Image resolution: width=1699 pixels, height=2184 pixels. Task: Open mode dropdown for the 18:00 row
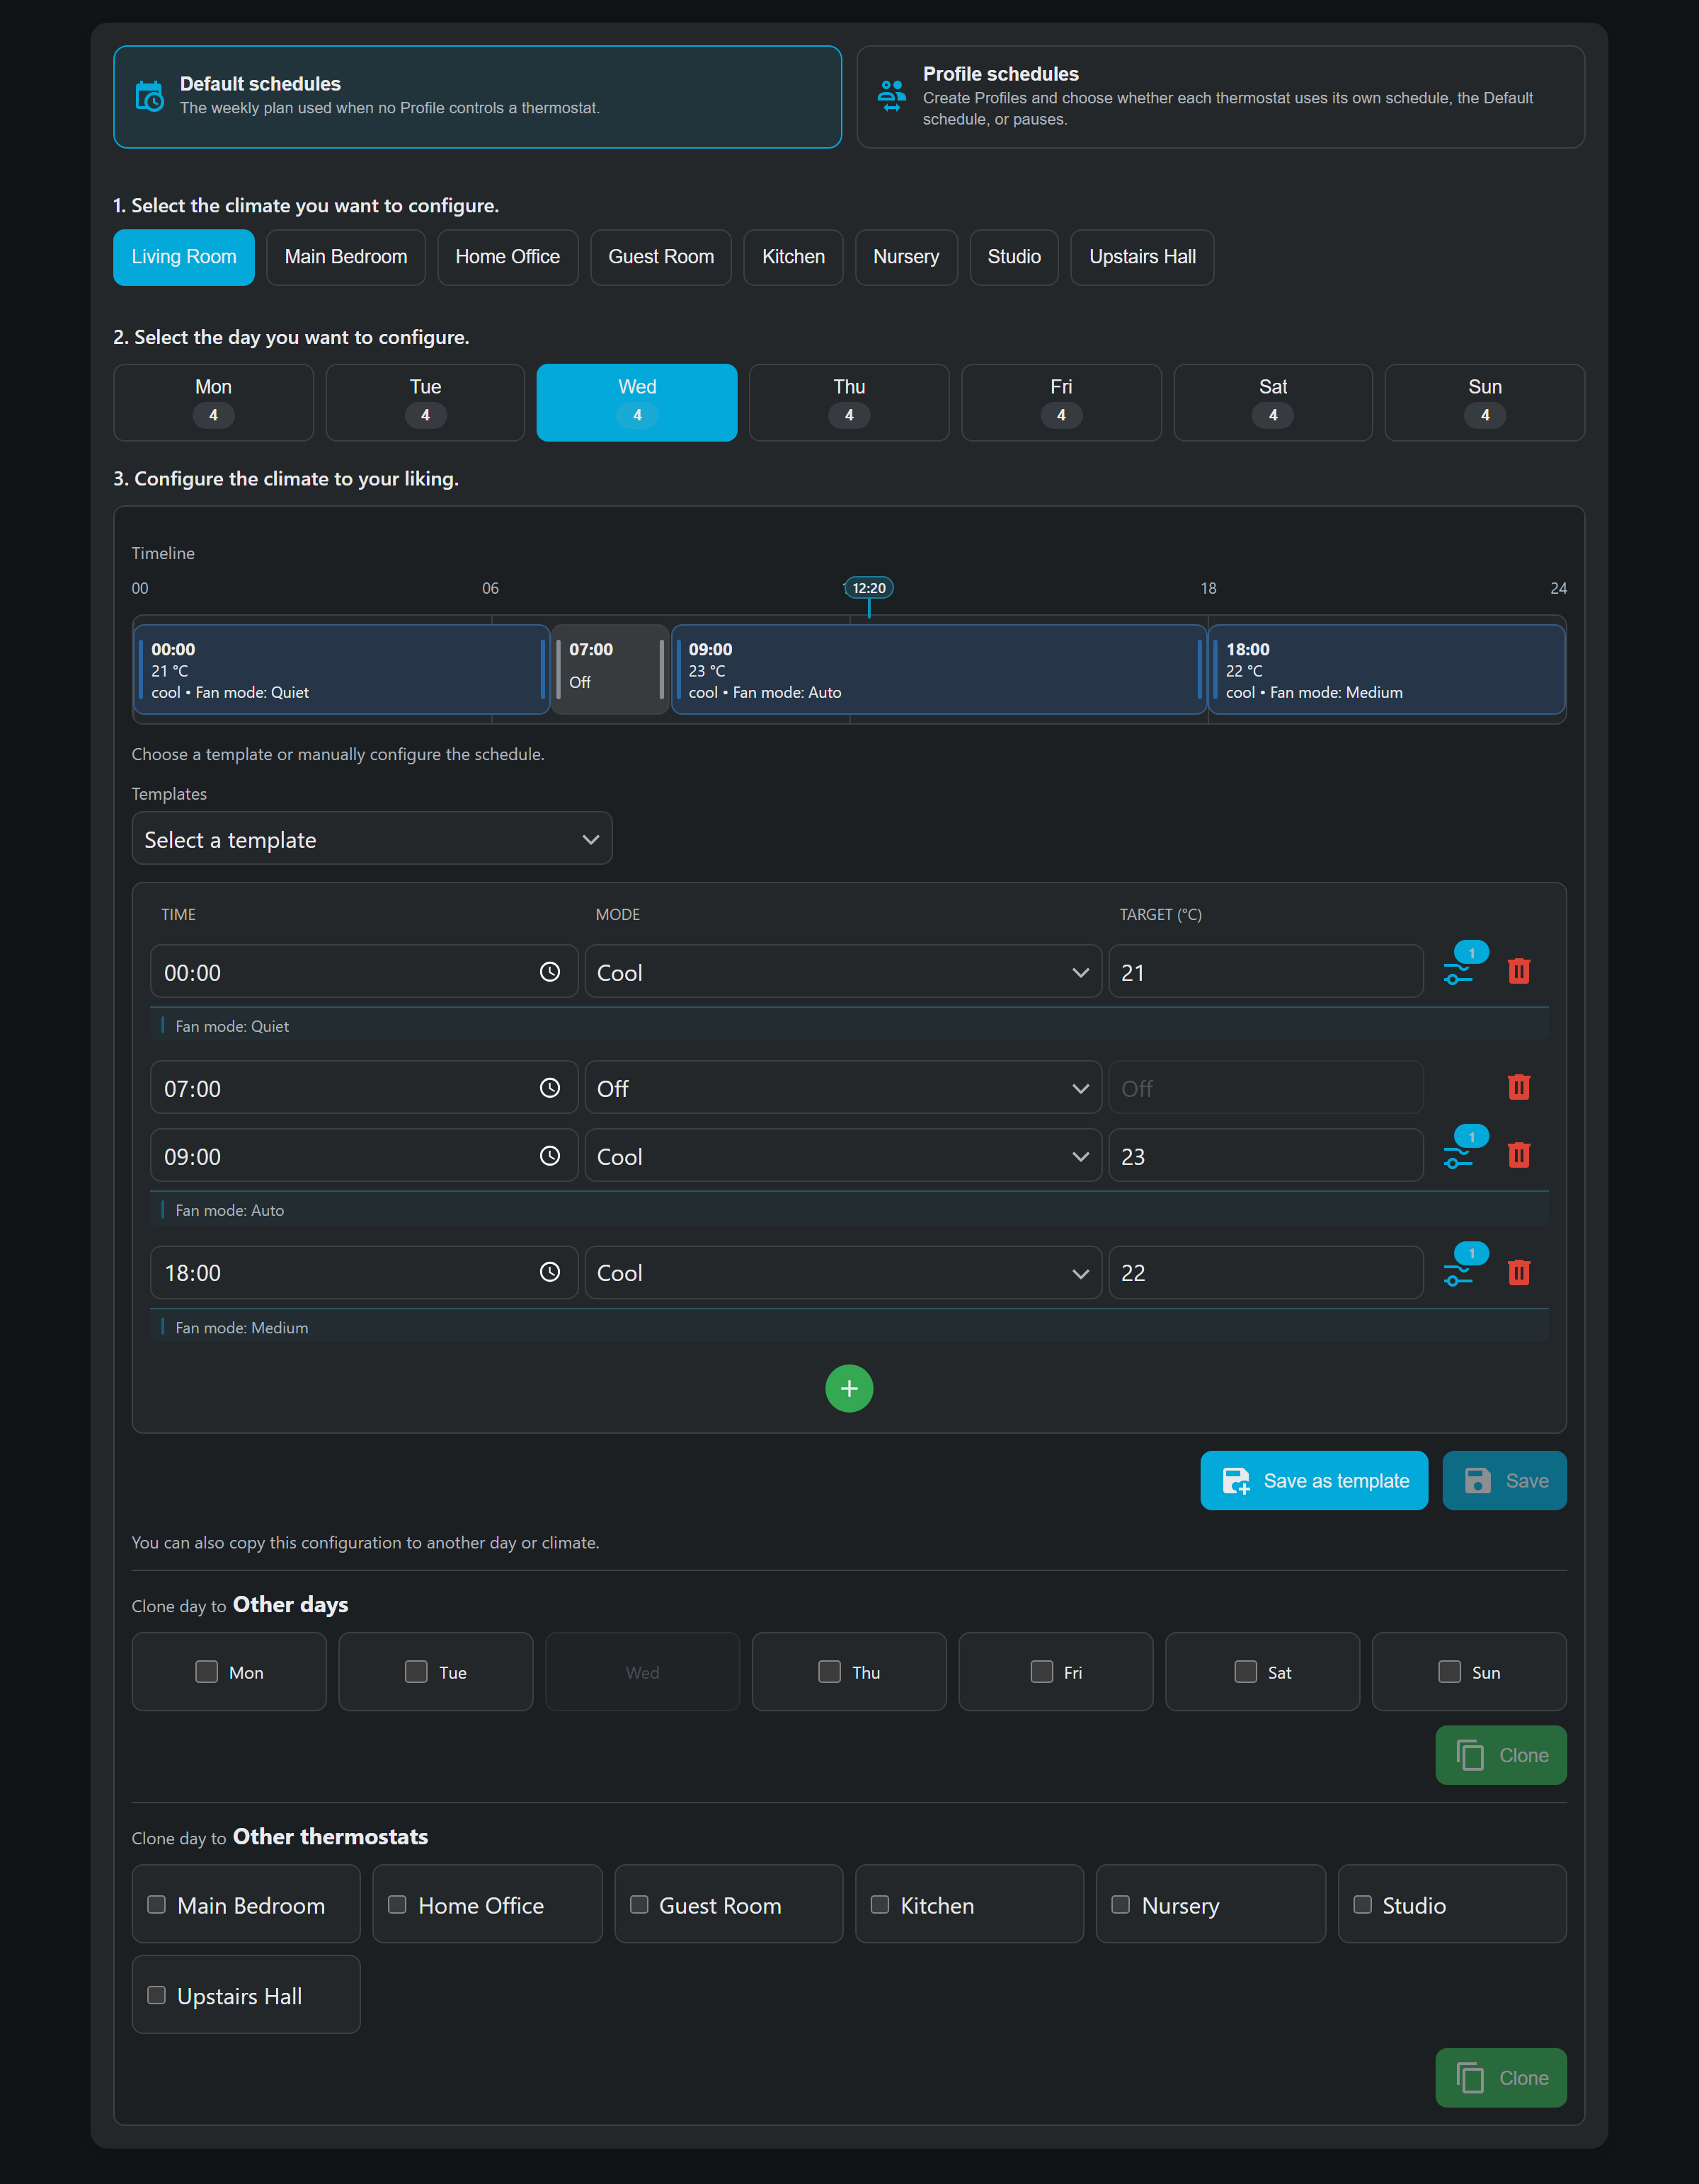(x=843, y=1273)
